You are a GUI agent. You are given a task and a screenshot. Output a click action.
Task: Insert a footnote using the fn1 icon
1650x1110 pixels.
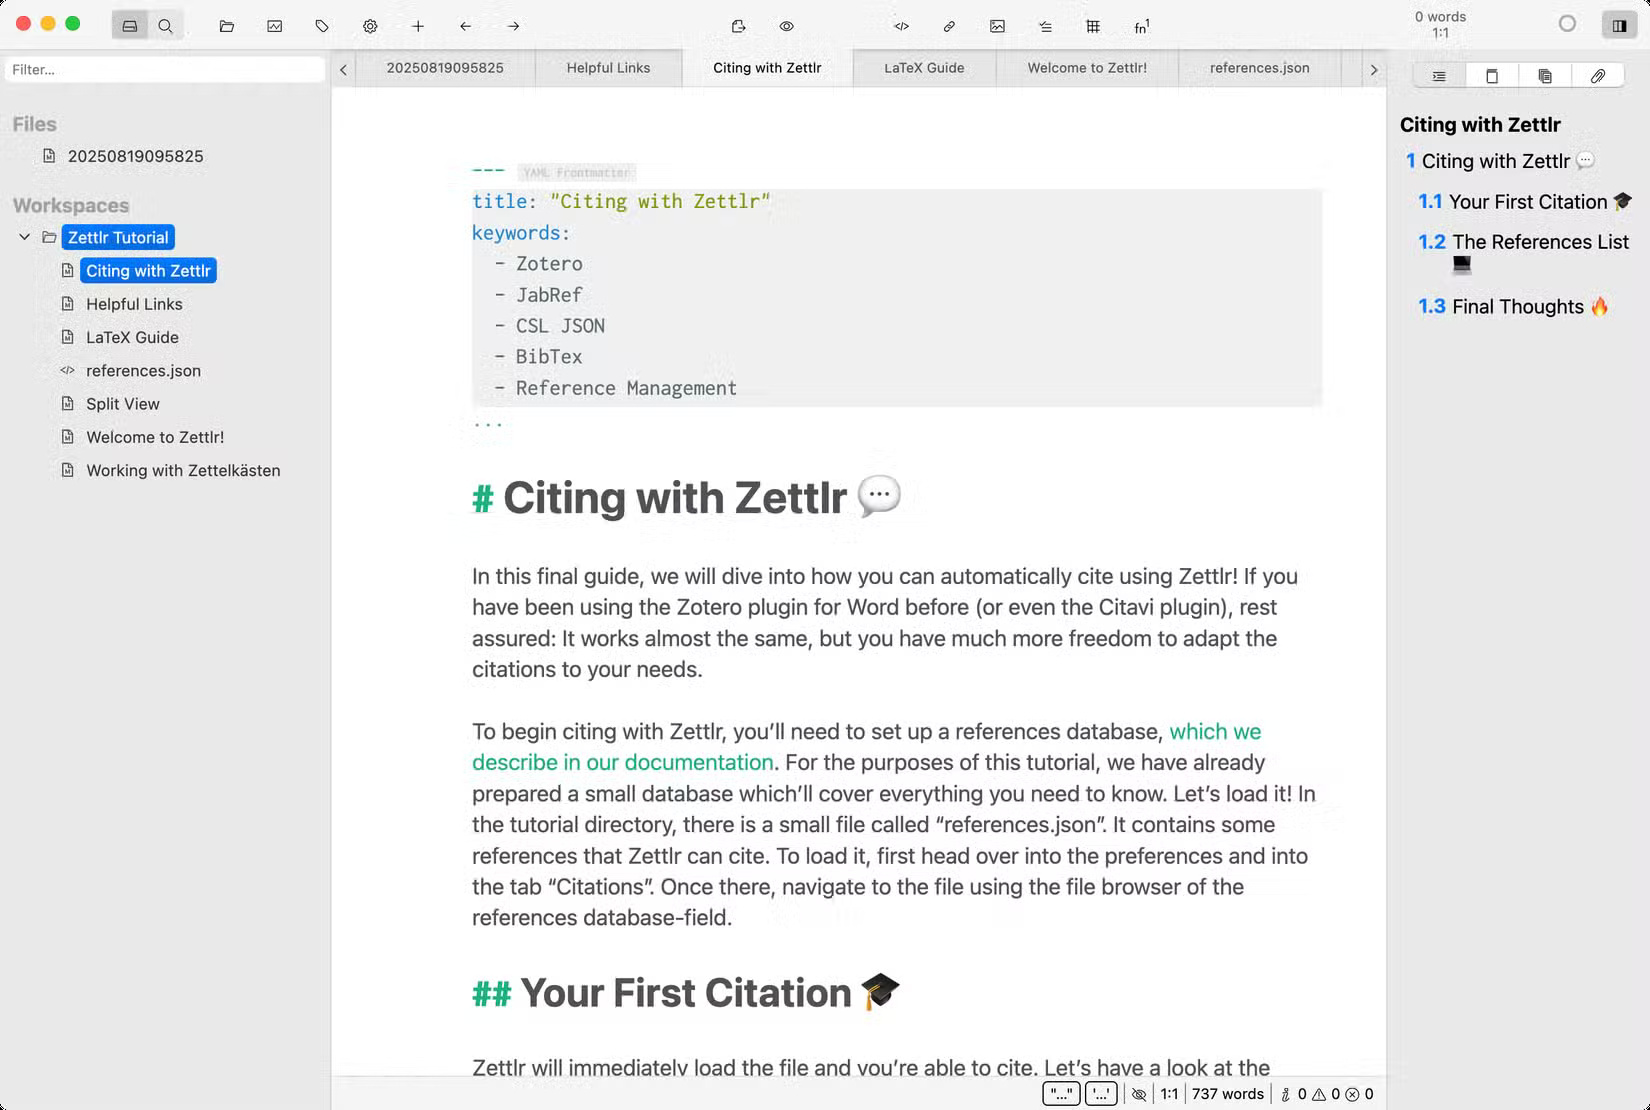(x=1141, y=26)
